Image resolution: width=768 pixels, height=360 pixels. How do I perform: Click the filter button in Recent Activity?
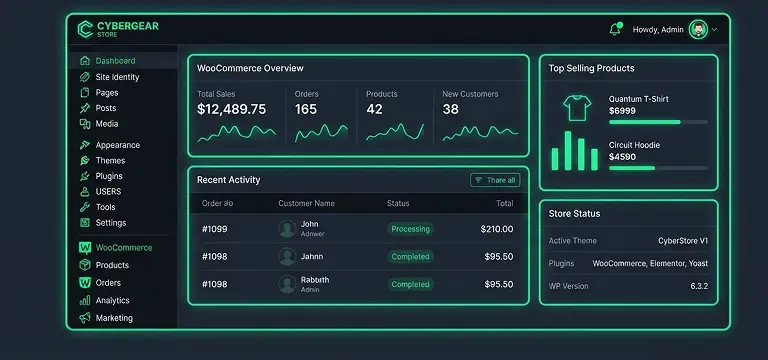click(x=495, y=180)
